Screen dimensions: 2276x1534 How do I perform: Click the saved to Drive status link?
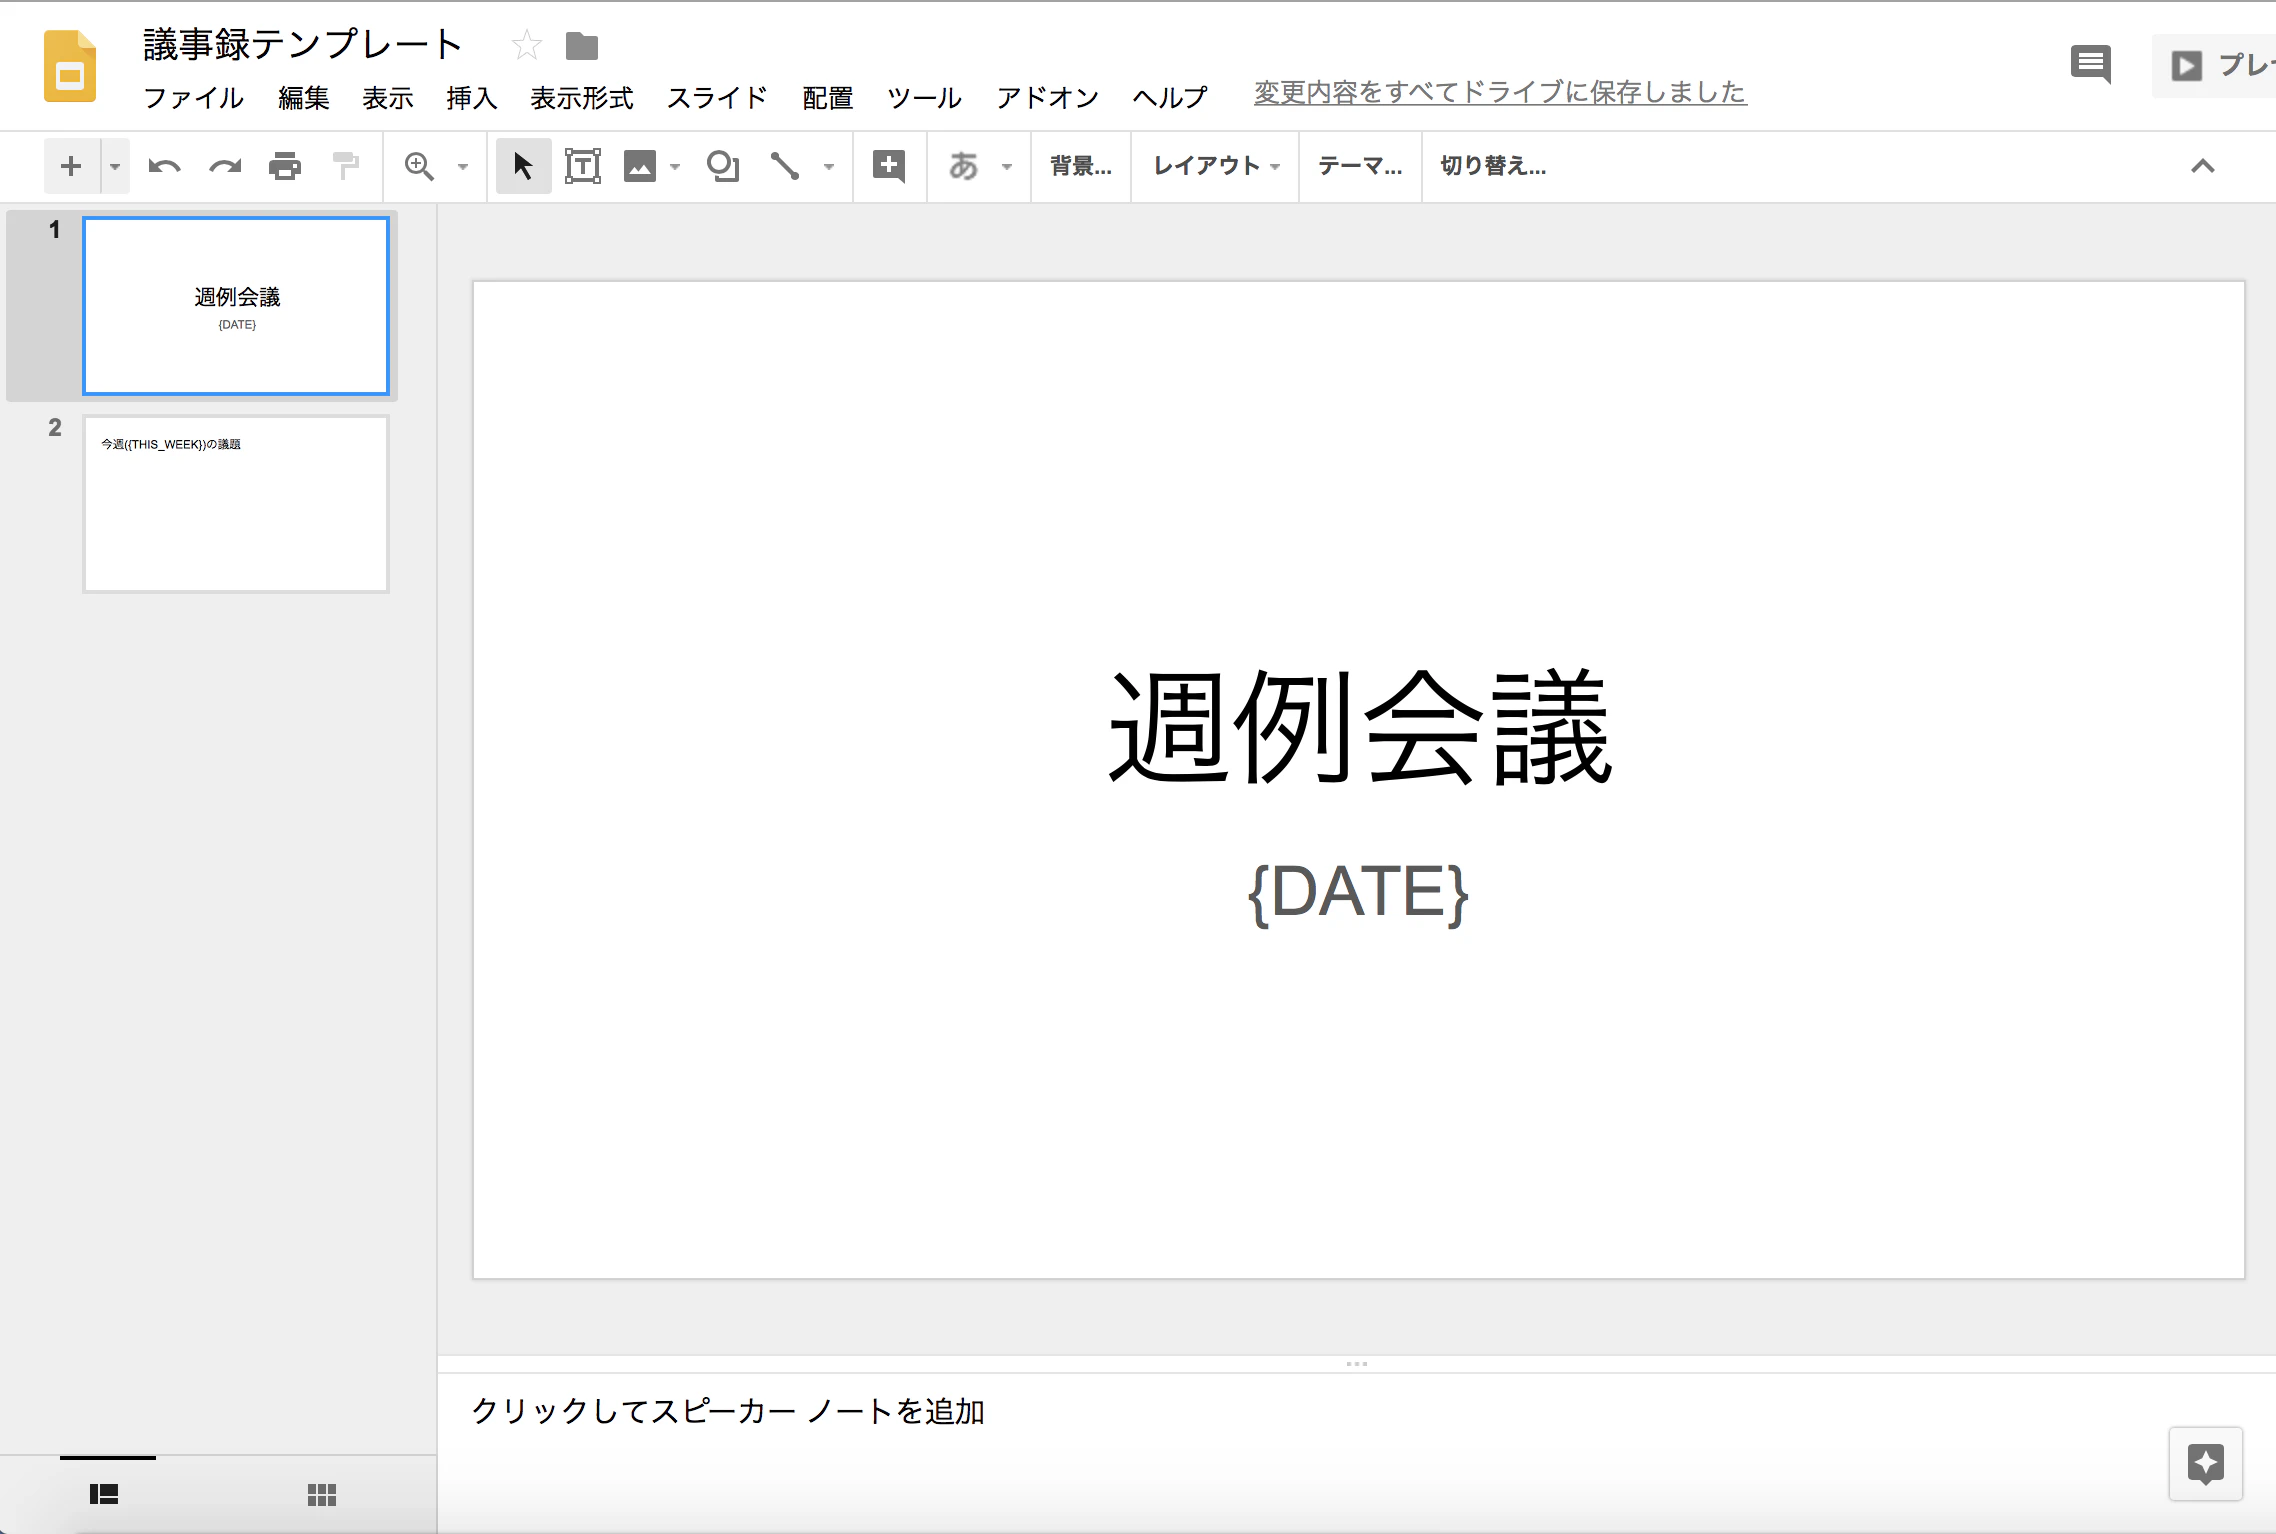point(1500,92)
